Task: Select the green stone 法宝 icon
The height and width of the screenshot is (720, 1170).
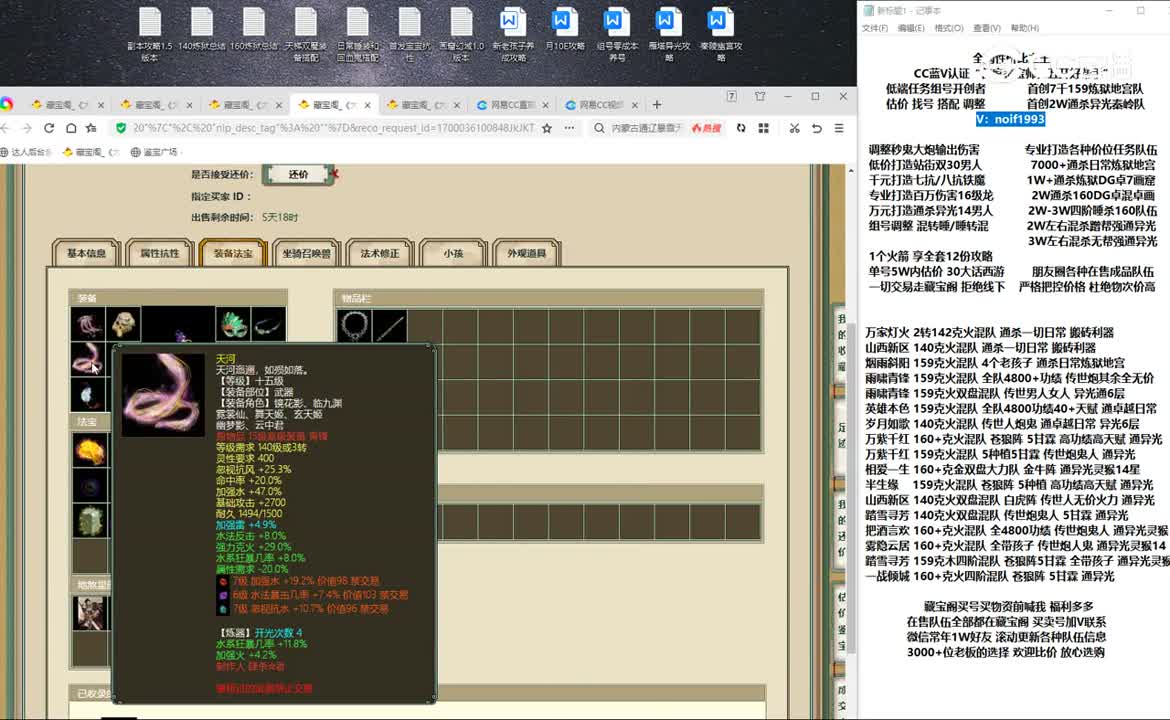Action: tap(90, 522)
